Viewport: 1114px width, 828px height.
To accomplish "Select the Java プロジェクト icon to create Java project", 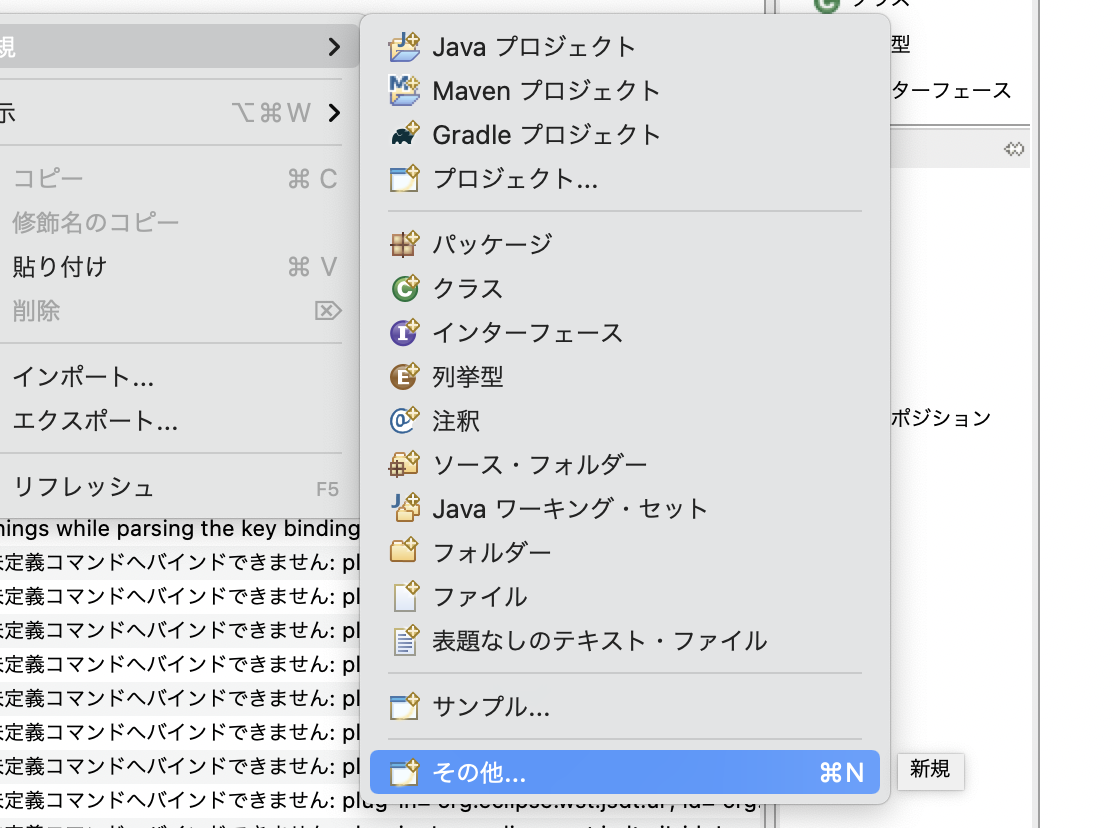I will (406, 46).
